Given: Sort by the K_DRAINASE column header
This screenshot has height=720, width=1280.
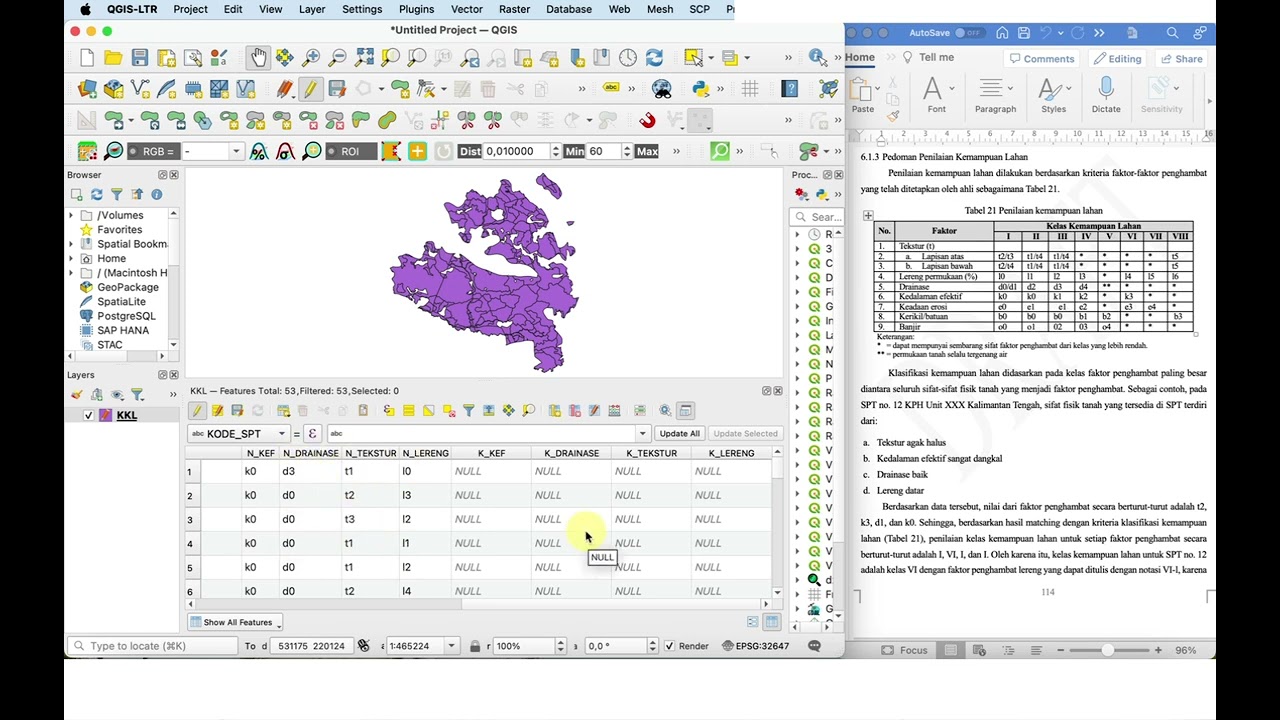Looking at the screenshot, I should tap(571, 454).
